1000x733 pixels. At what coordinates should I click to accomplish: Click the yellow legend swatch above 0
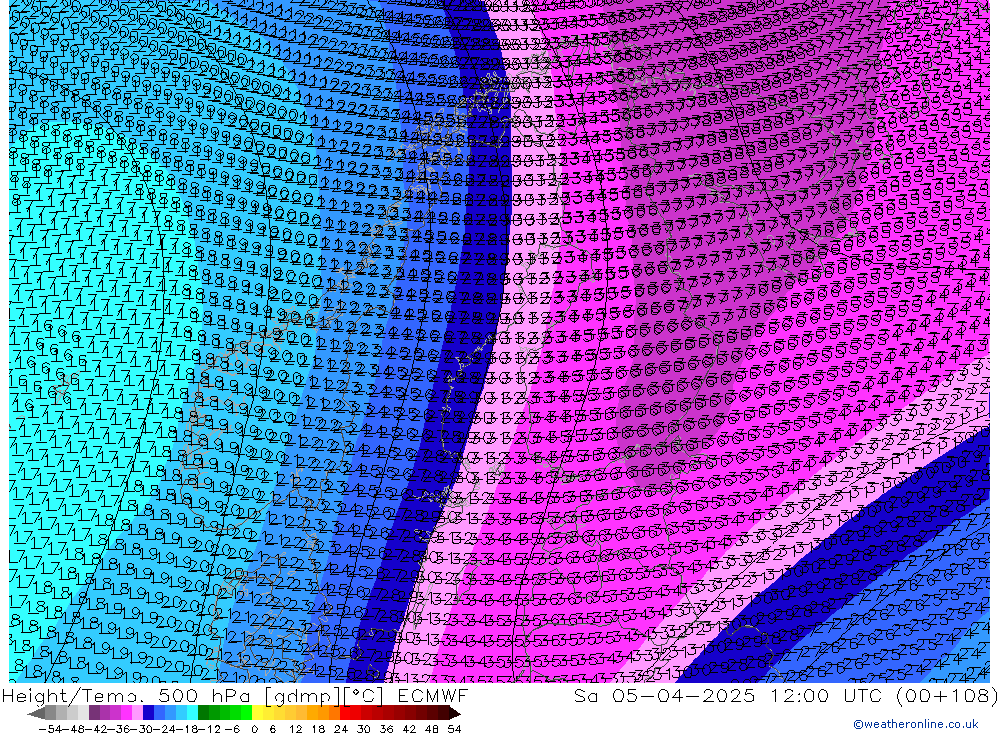point(257,713)
